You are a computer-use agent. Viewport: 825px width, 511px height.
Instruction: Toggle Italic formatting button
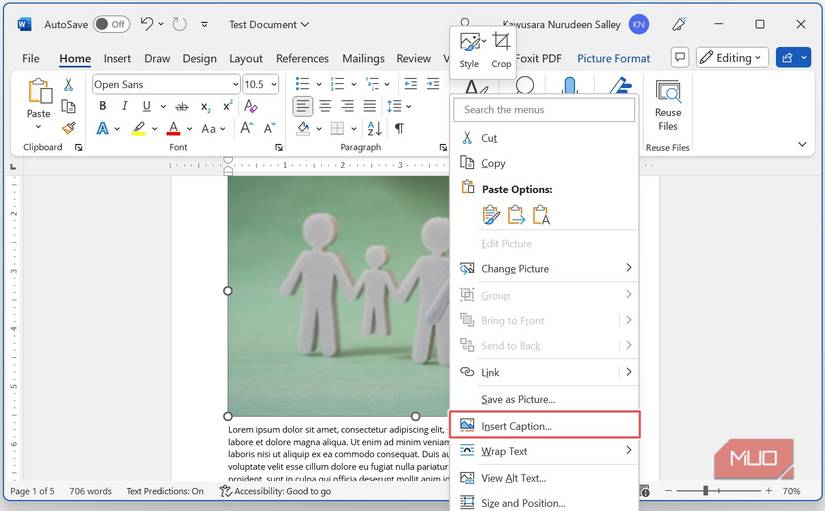[x=127, y=106]
